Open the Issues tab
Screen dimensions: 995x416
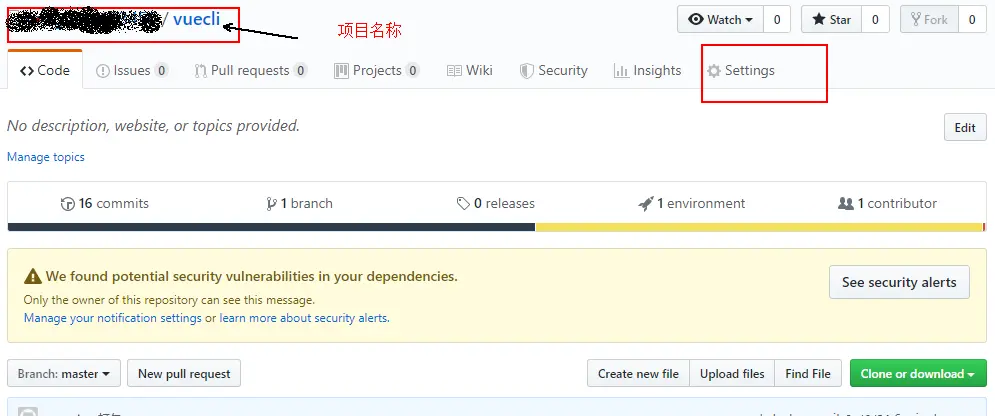(x=131, y=70)
